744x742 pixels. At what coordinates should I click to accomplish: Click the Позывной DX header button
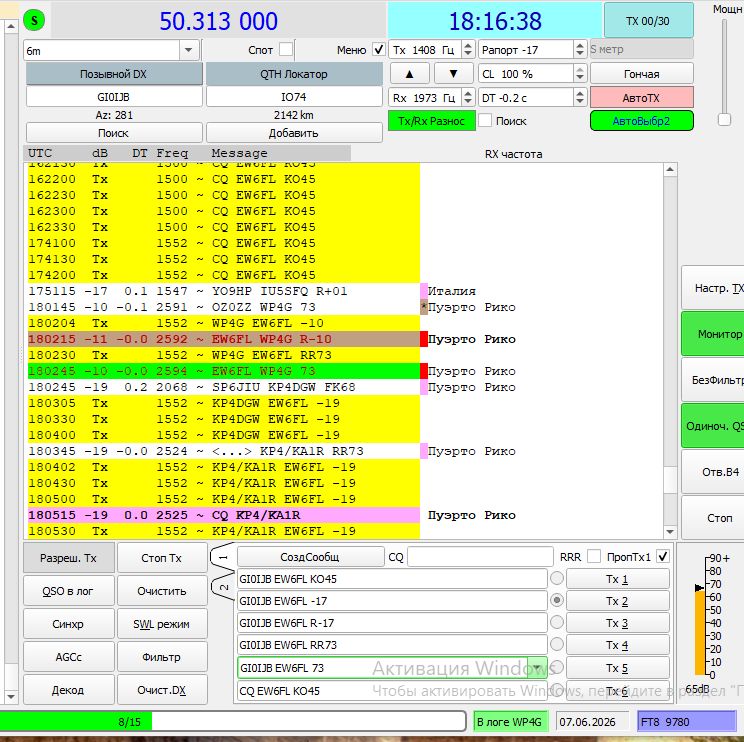114,74
